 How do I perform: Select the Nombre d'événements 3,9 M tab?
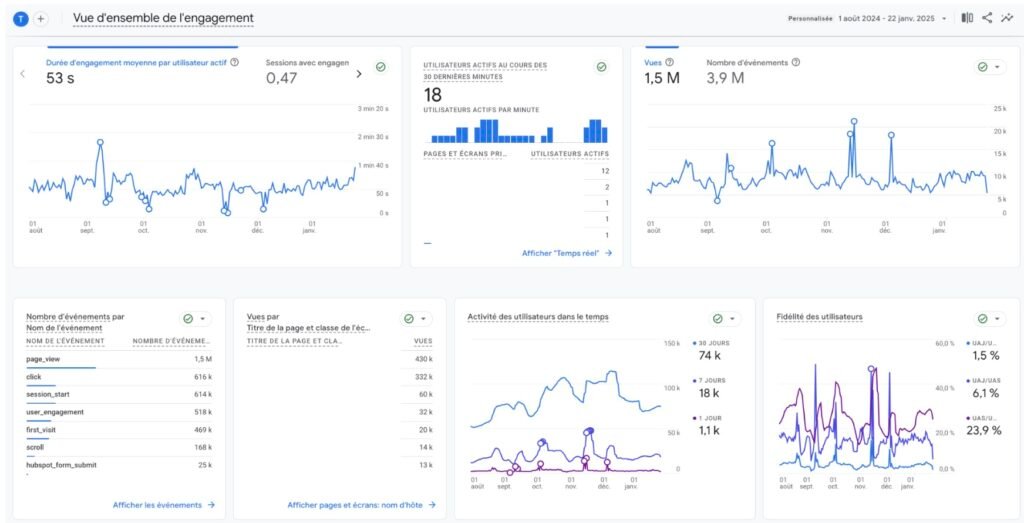(752, 71)
